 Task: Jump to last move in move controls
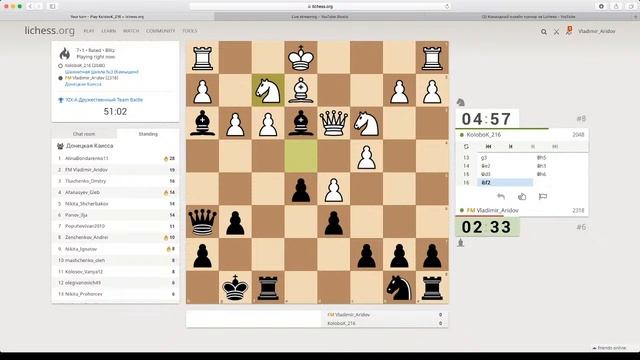point(555,147)
